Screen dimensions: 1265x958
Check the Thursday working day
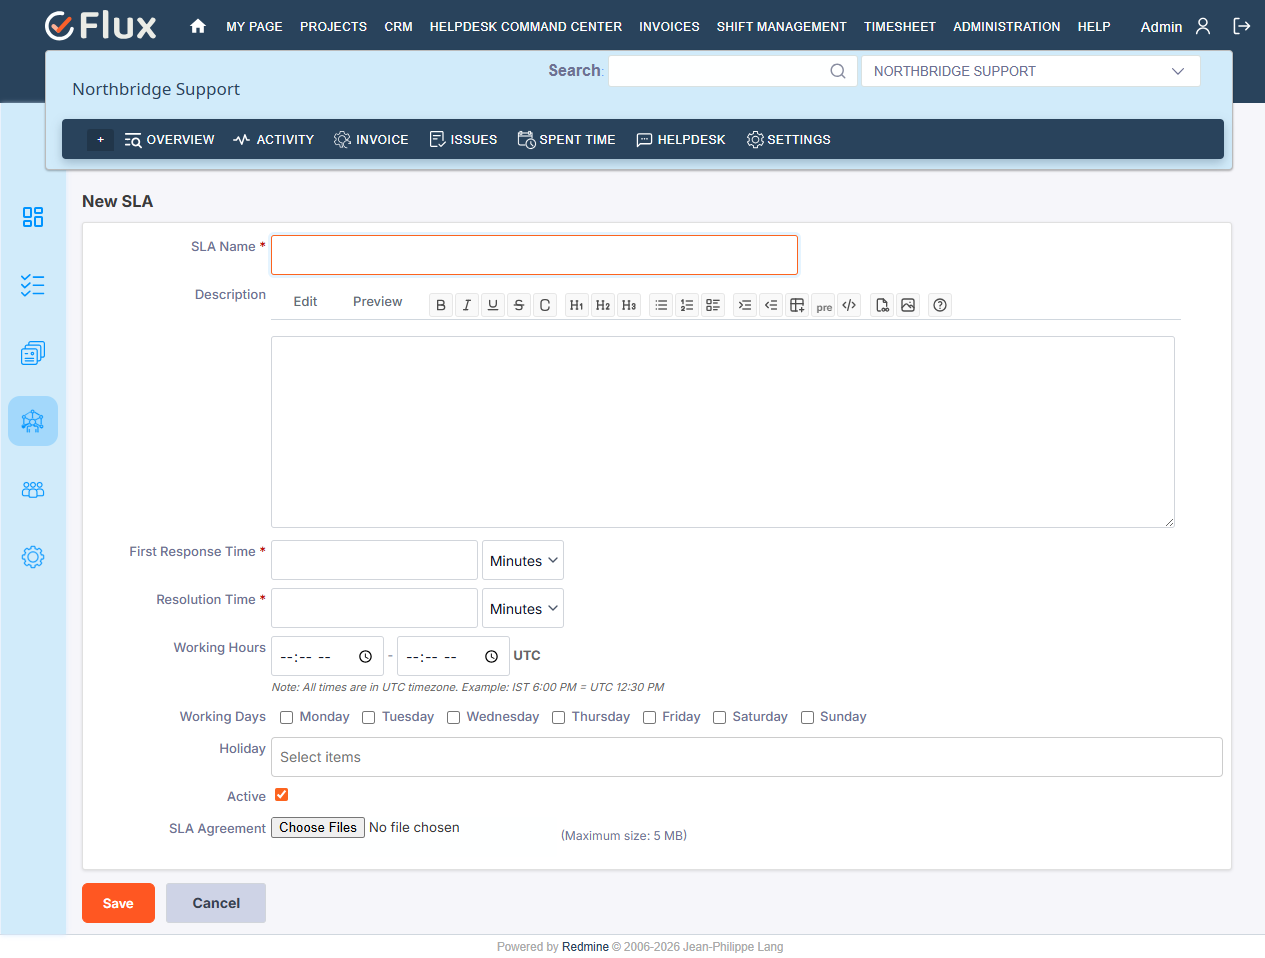tap(559, 717)
